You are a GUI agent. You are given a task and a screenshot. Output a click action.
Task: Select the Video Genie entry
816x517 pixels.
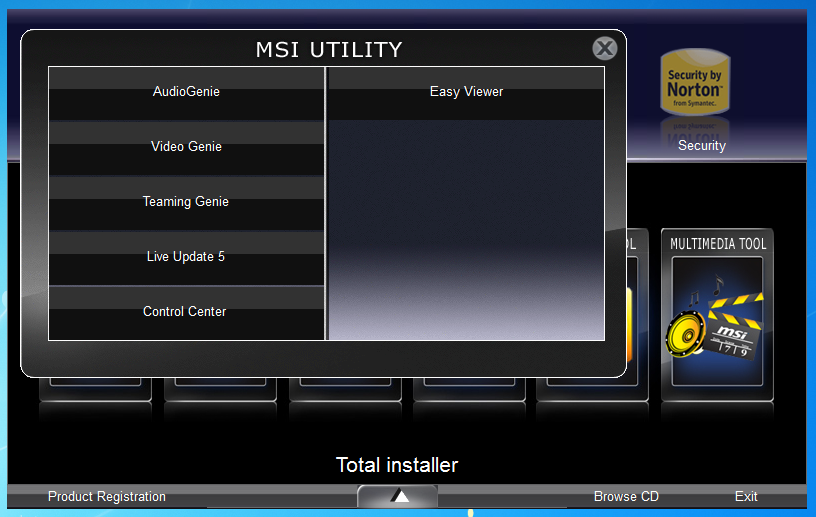tap(186, 148)
